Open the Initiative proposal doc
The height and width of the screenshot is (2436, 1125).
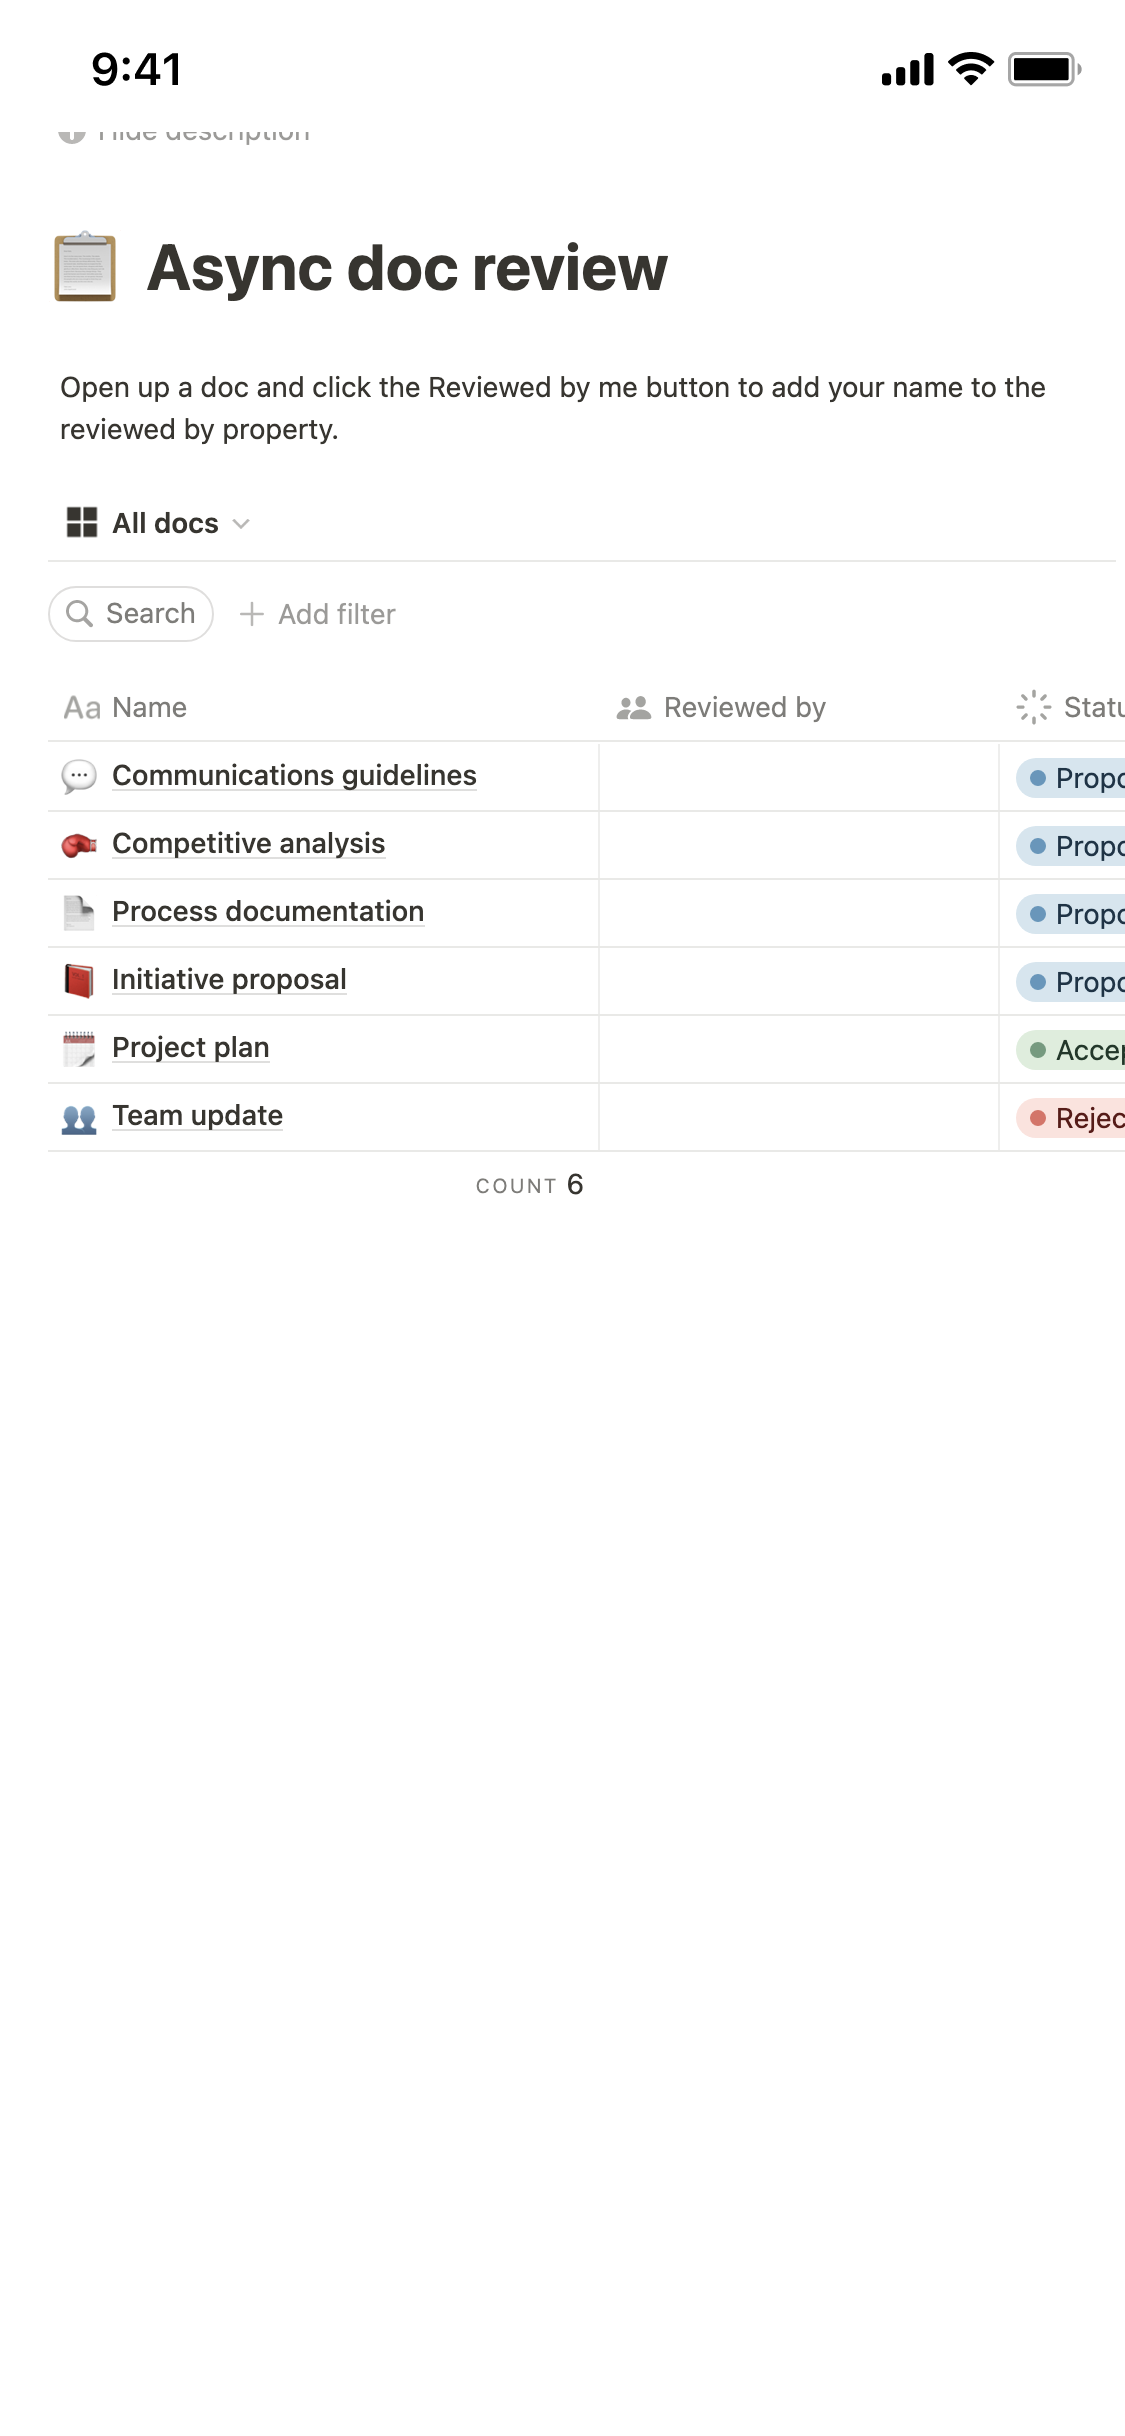[x=229, y=980]
